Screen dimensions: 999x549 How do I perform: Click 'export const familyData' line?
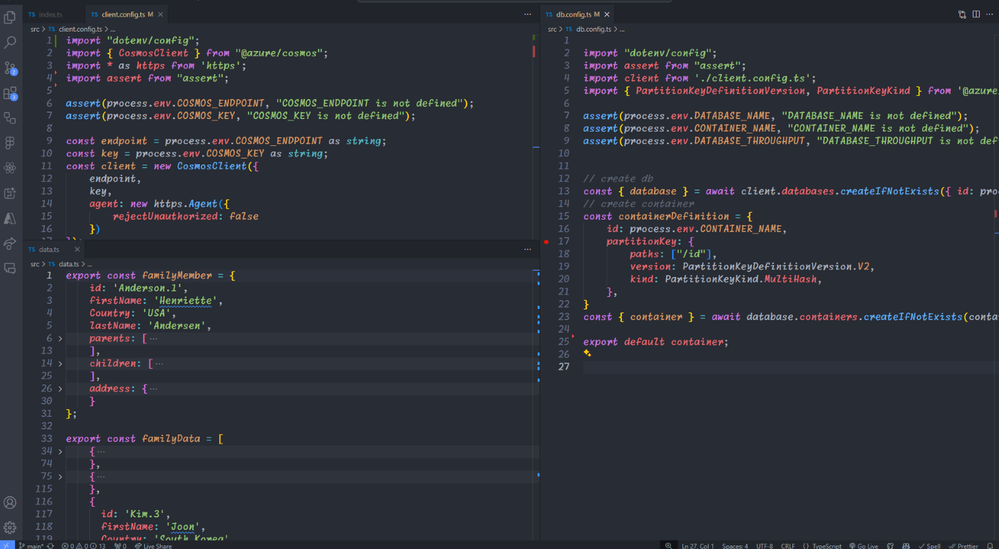click(x=145, y=439)
